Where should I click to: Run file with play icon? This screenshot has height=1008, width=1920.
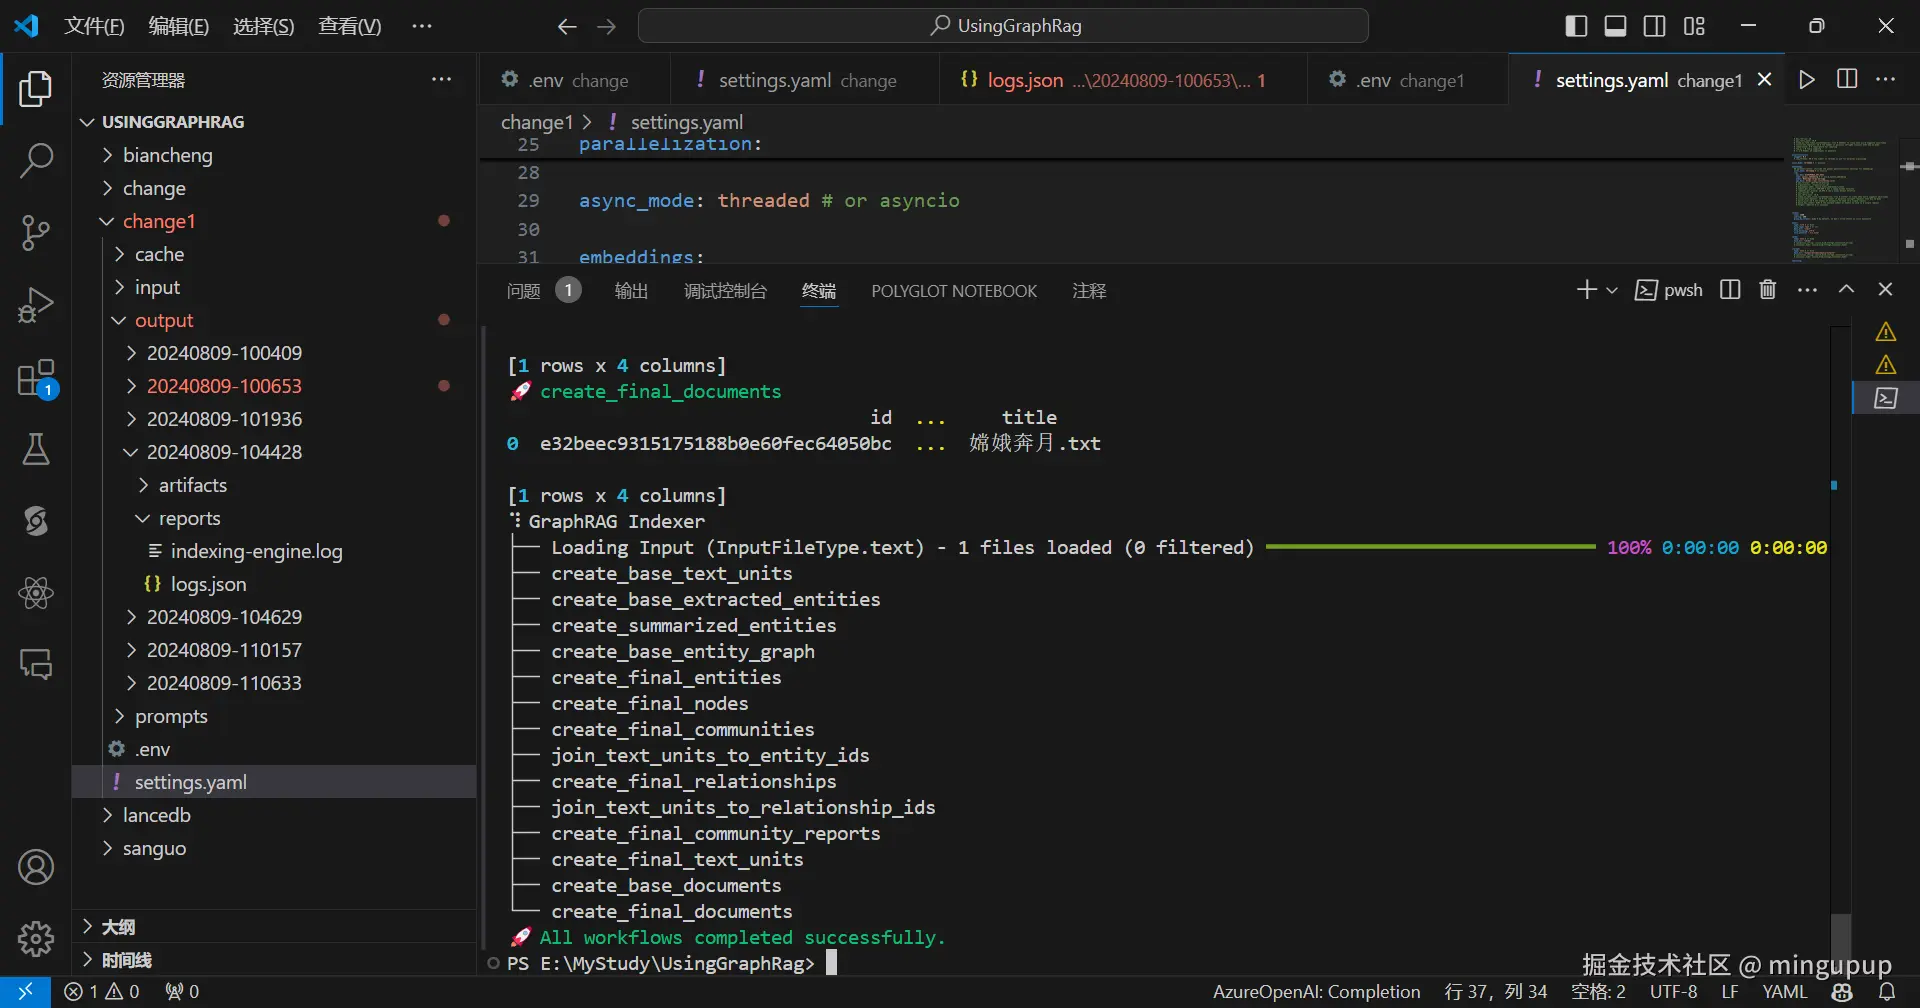[x=1806, y=80]
